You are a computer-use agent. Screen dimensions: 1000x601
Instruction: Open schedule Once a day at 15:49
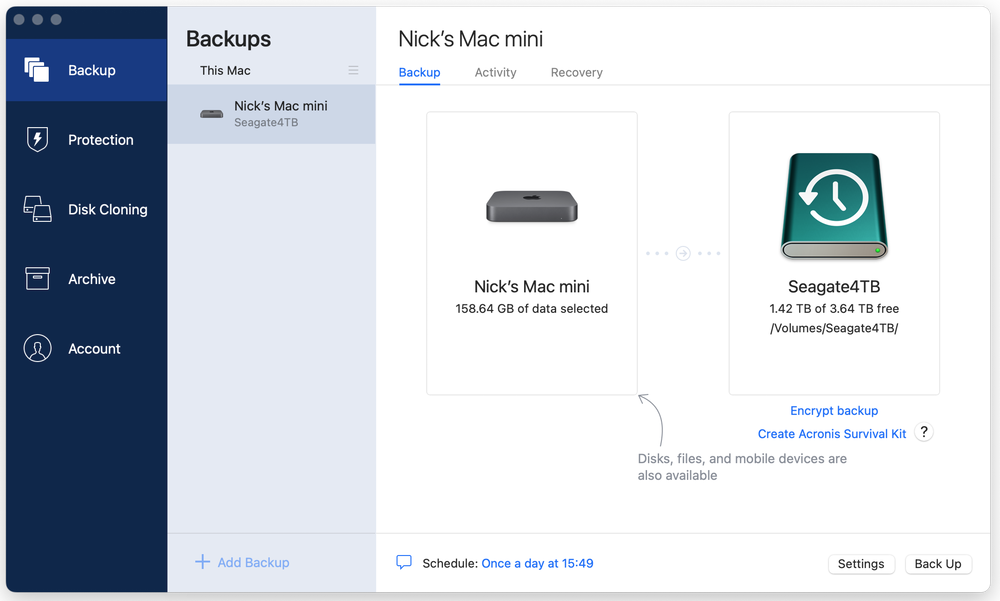[x=537, y=564]
